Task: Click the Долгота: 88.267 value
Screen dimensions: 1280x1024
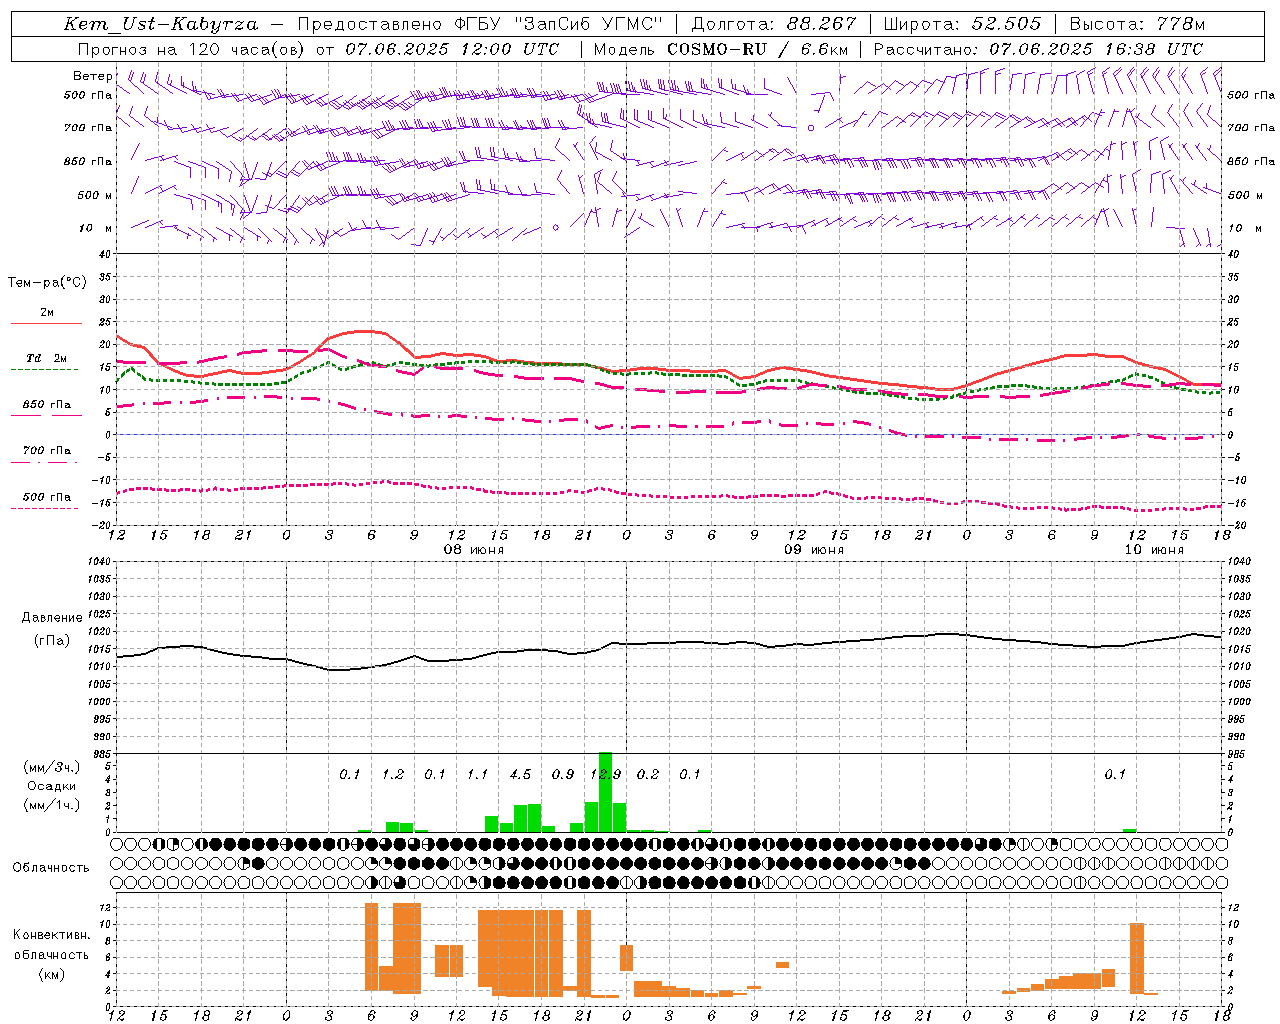Action: 773,24
